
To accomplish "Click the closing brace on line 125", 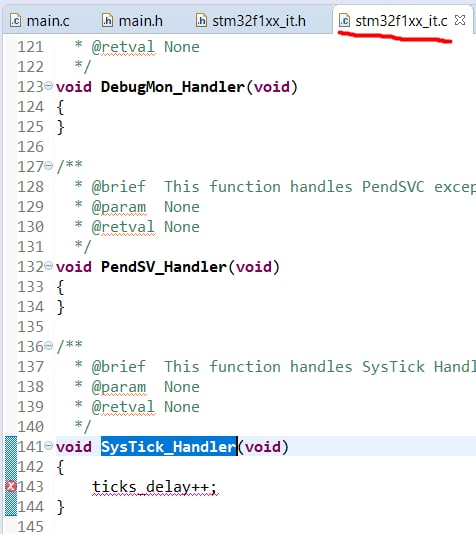I will point(60,127).
